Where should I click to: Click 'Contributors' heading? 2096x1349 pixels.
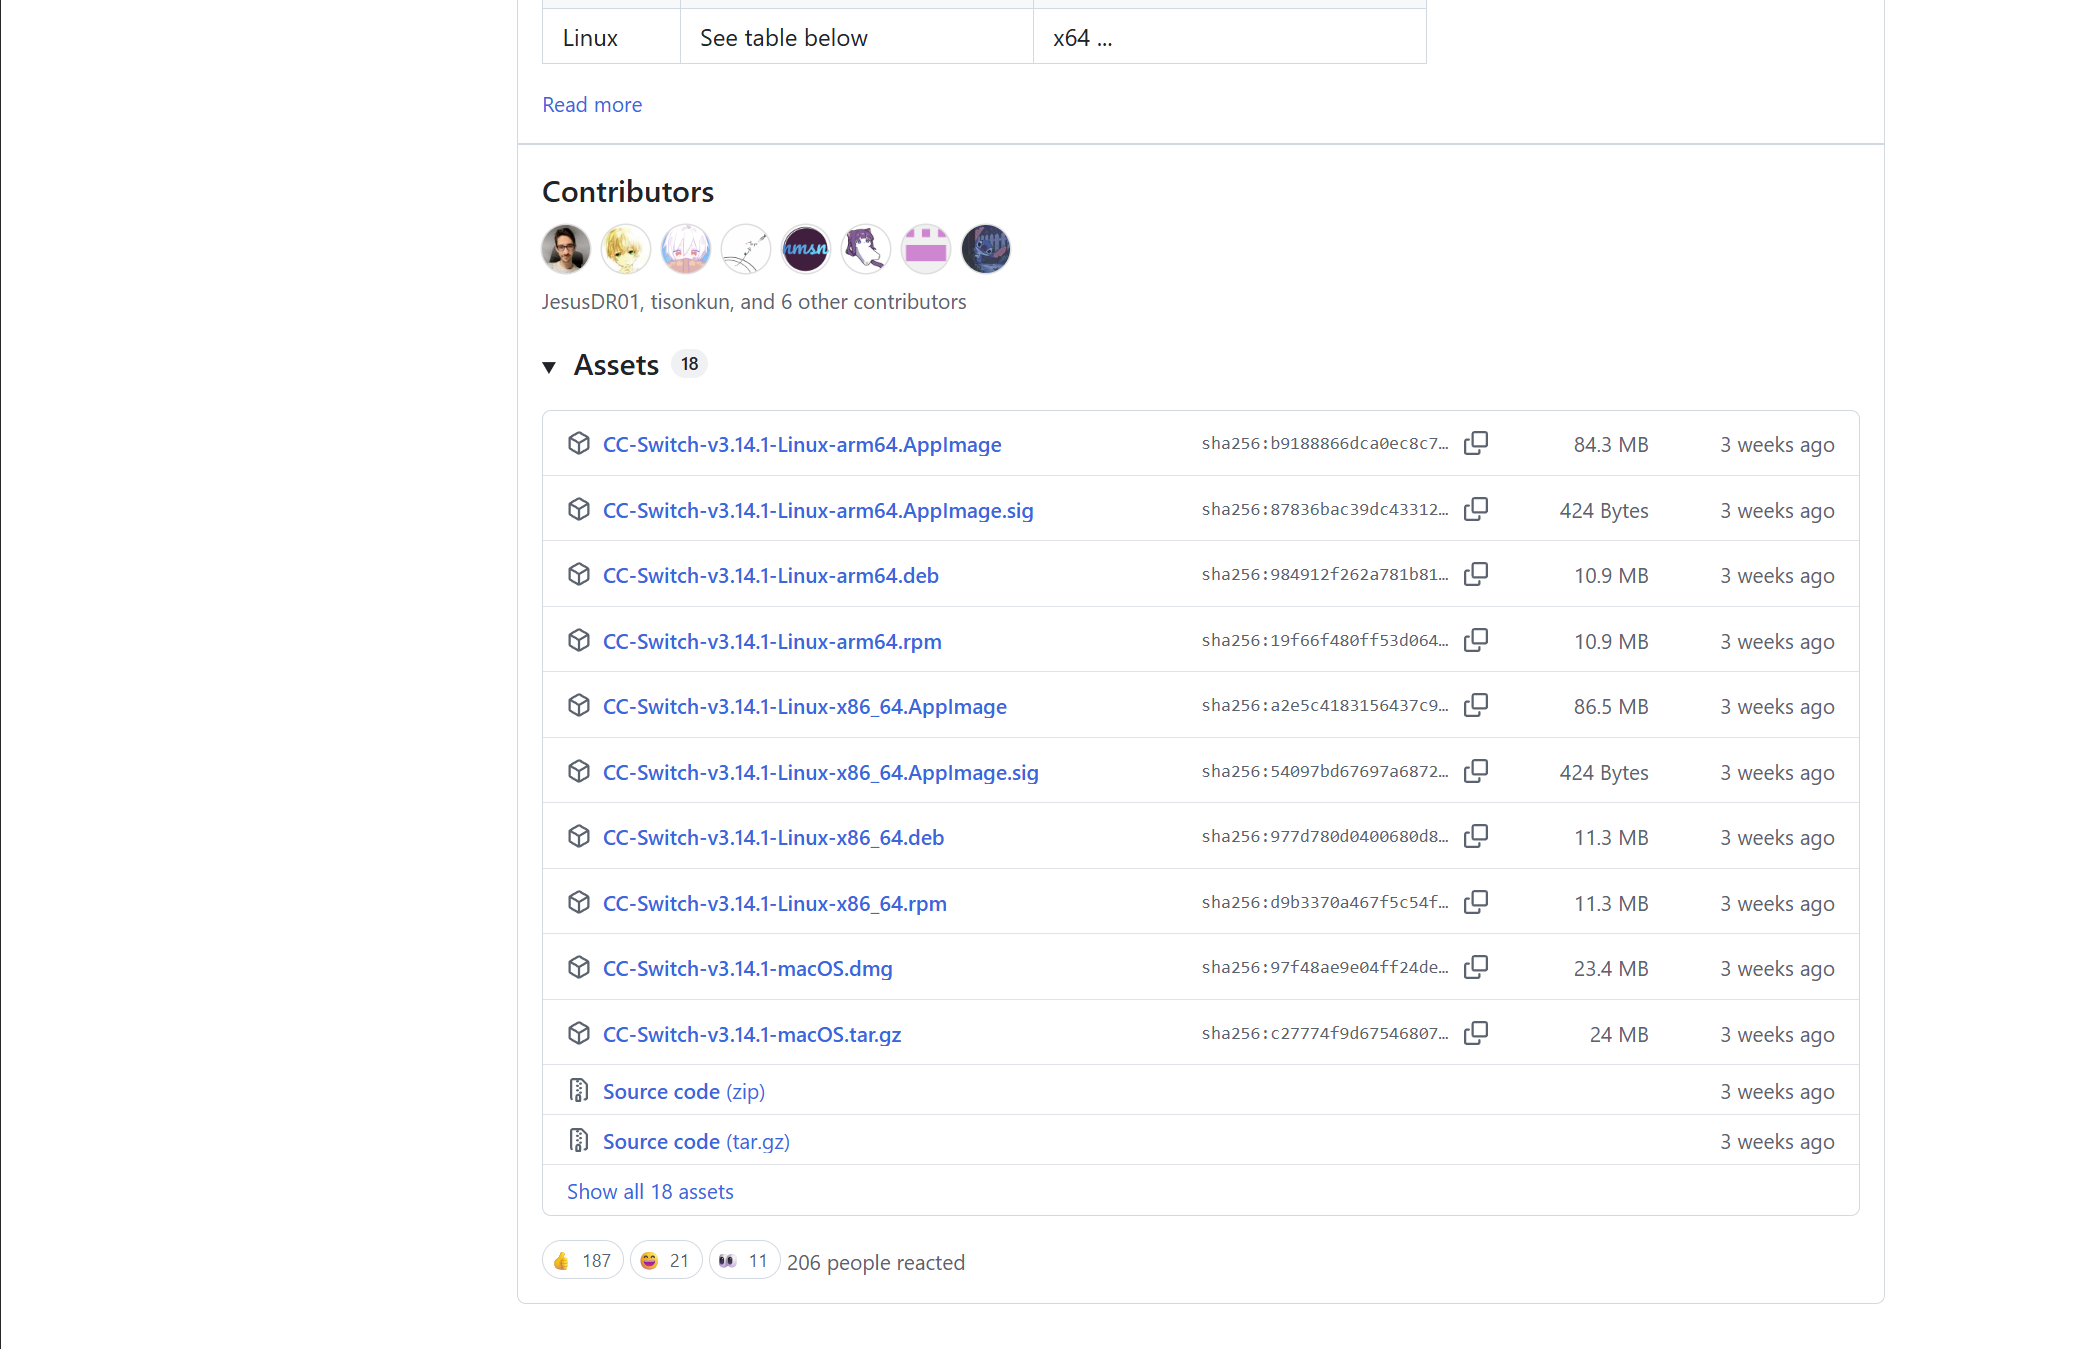(x=628, y=191)
